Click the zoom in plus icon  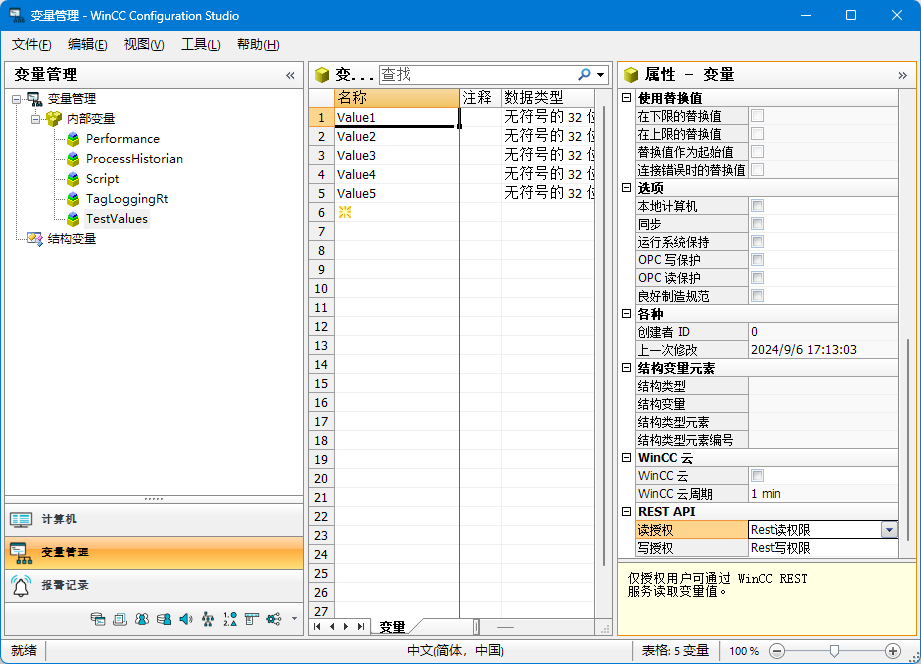(893, 651)
